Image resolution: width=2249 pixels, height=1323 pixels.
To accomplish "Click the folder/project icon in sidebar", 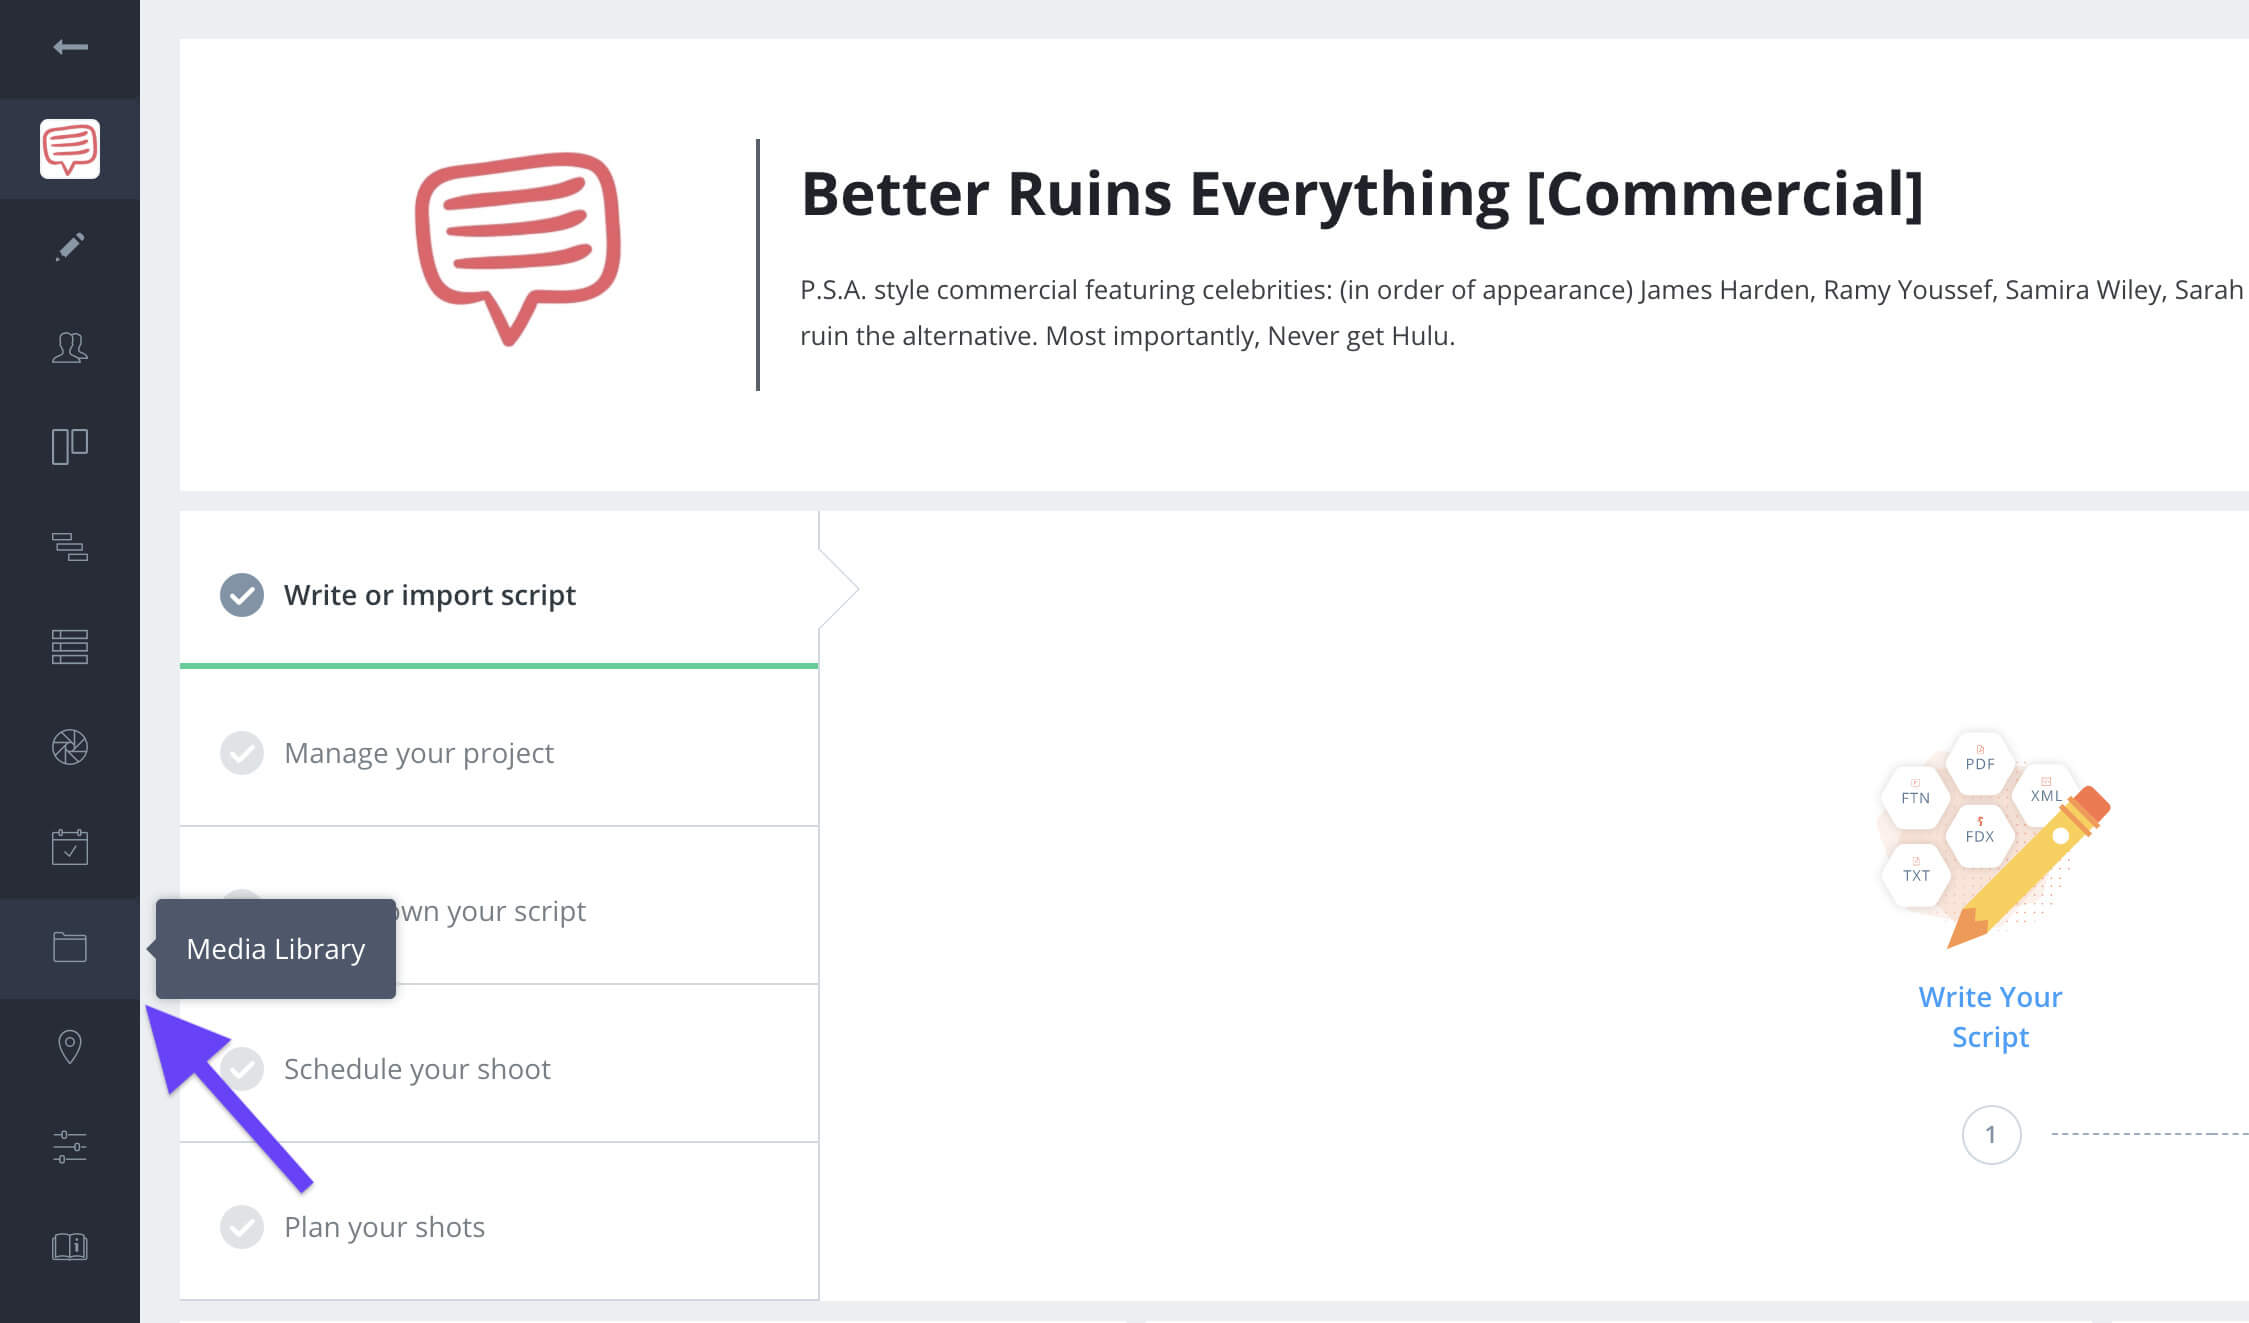I will pyautogui.click(x=69, y=947).
